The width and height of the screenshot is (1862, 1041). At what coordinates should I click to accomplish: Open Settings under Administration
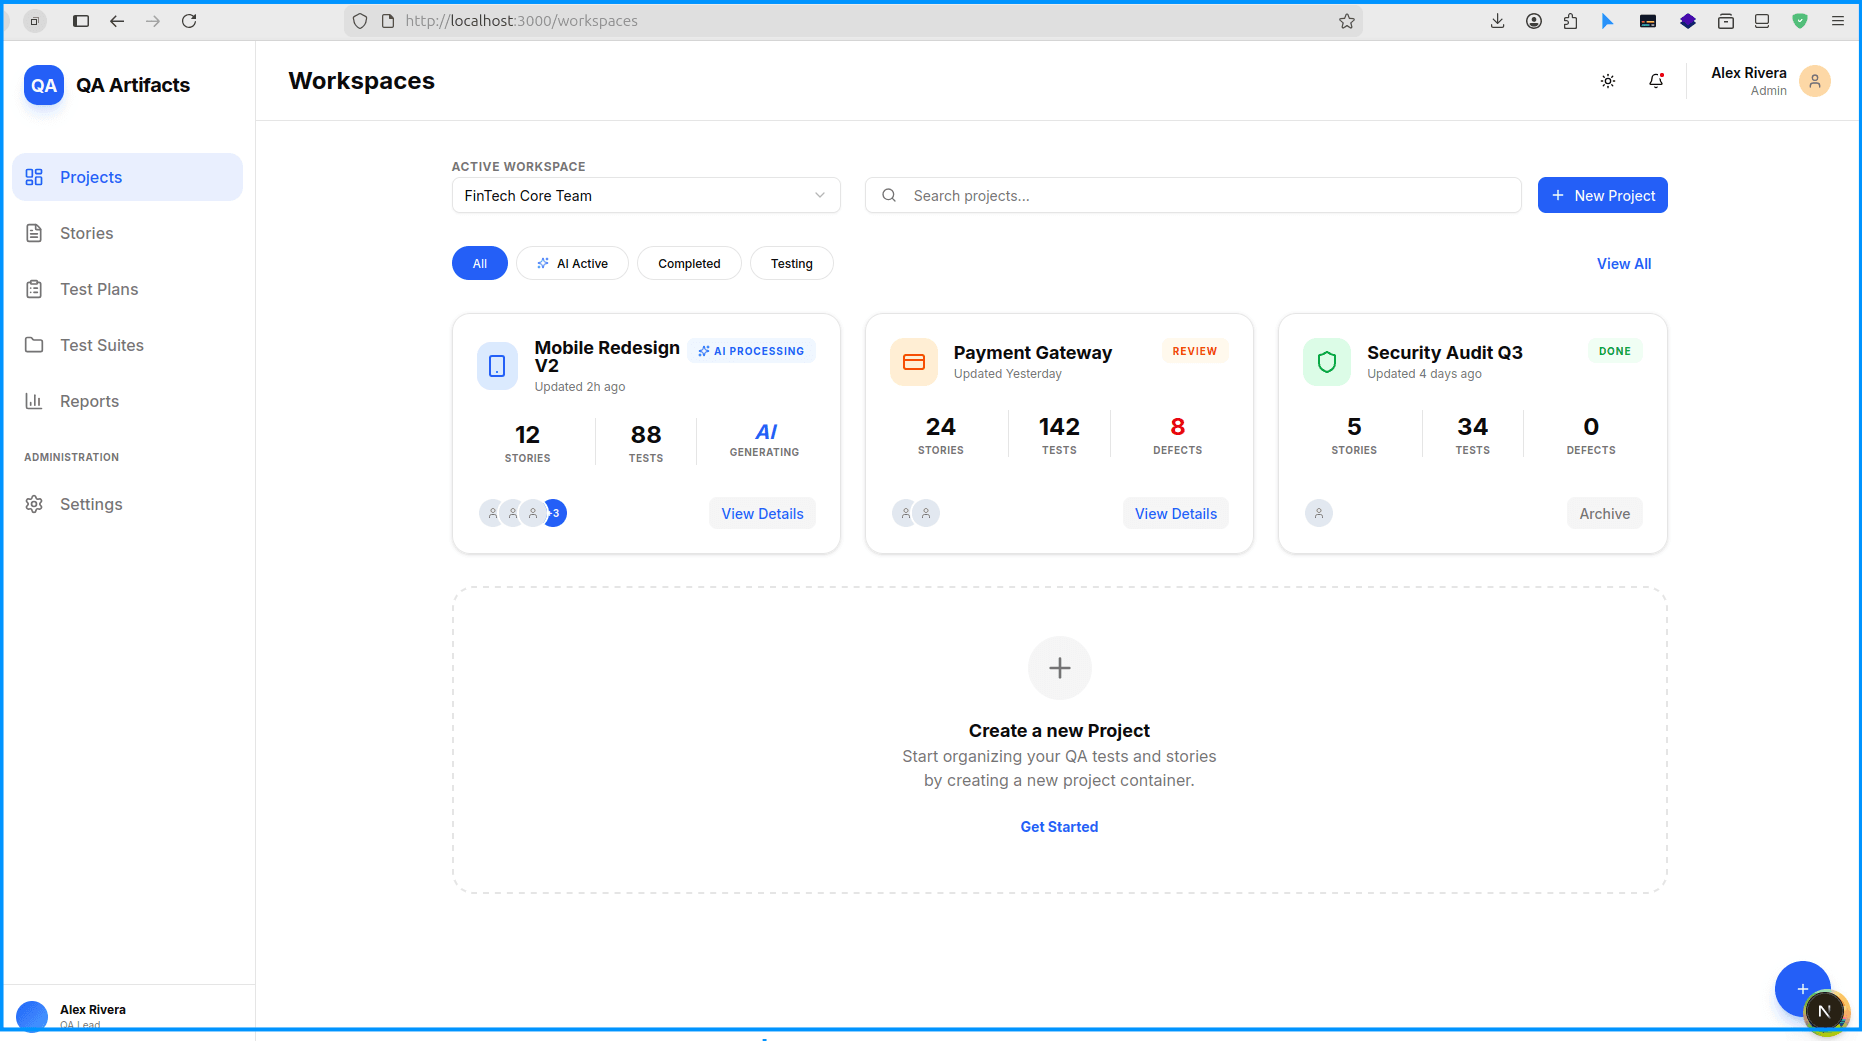91,504
